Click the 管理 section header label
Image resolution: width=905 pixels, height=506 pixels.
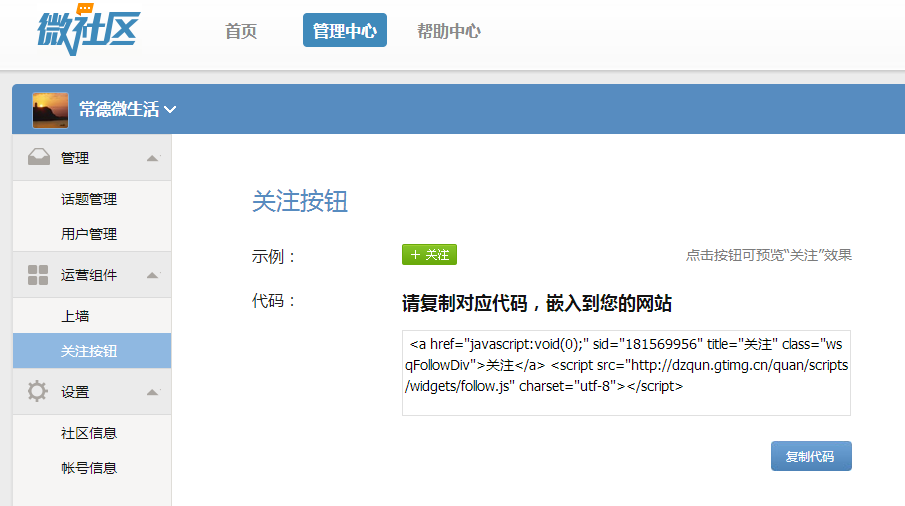(x=75, y=158)
